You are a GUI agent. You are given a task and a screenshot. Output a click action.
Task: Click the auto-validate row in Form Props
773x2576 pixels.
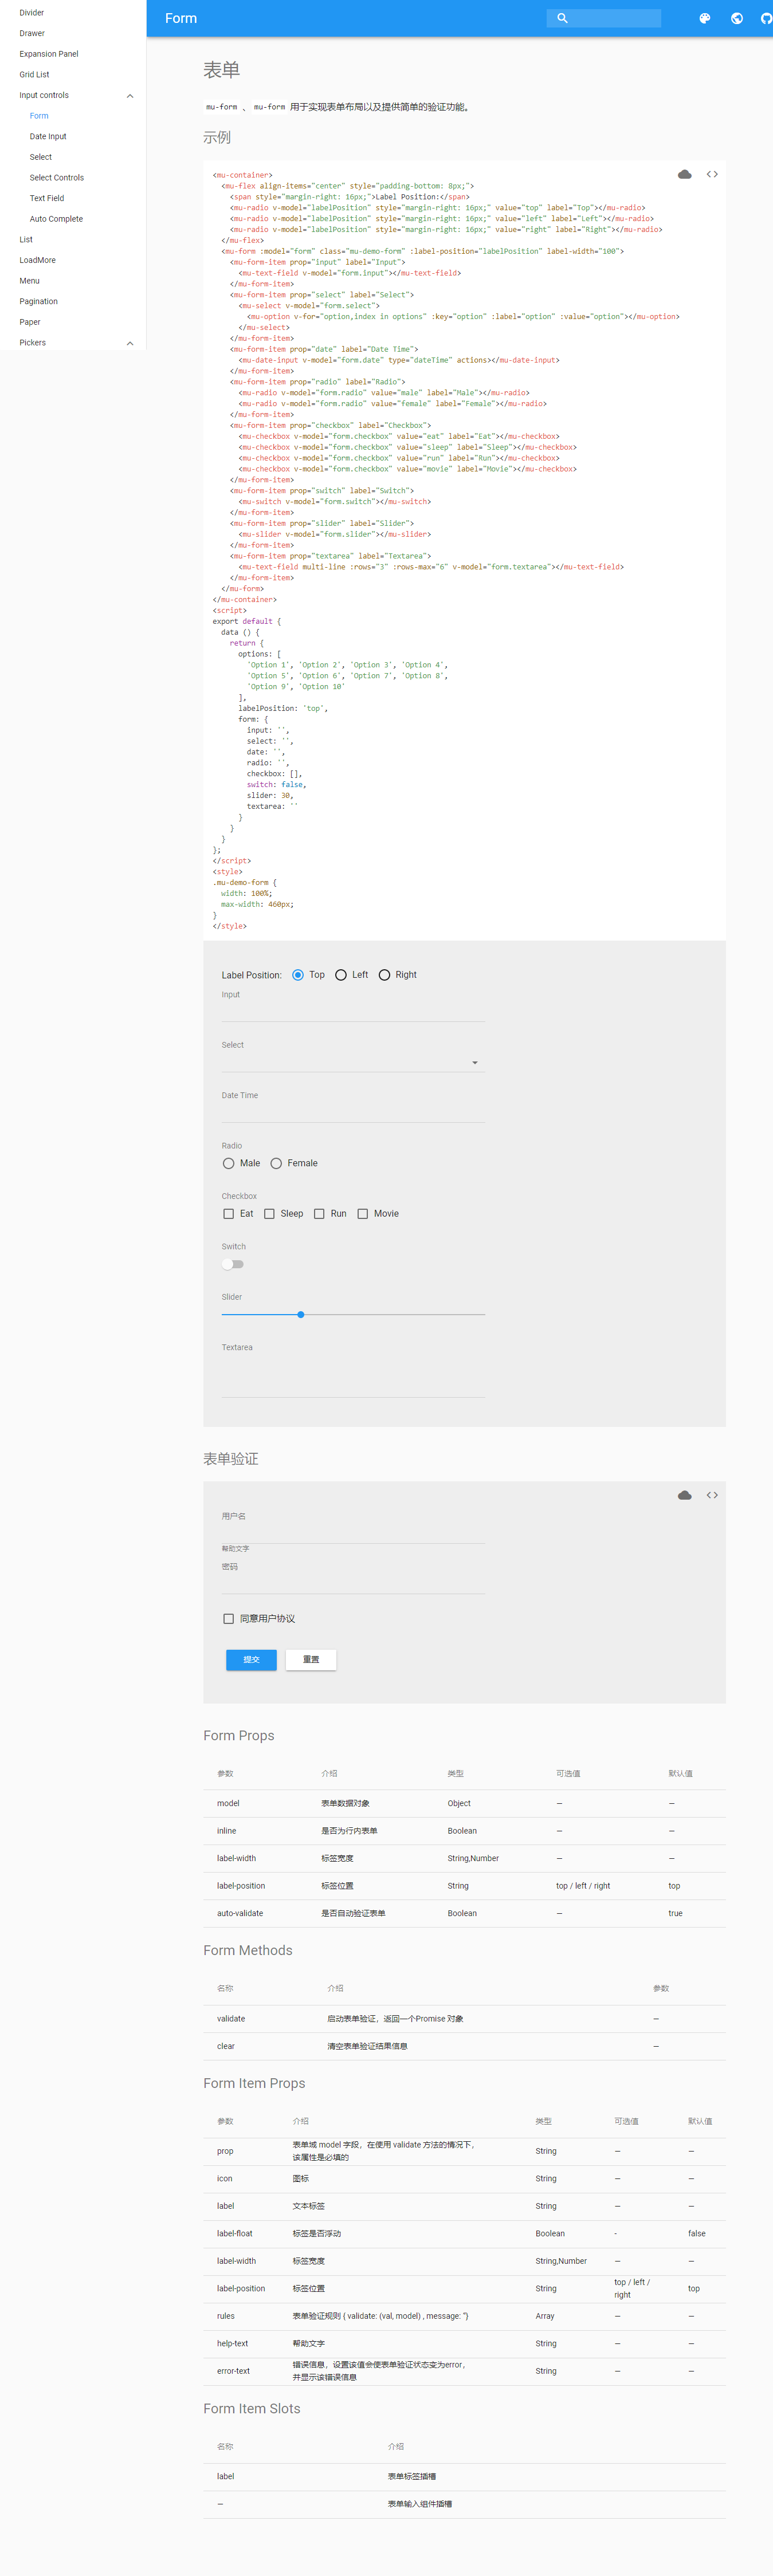pyautogui.click(x=464, y=1913)
